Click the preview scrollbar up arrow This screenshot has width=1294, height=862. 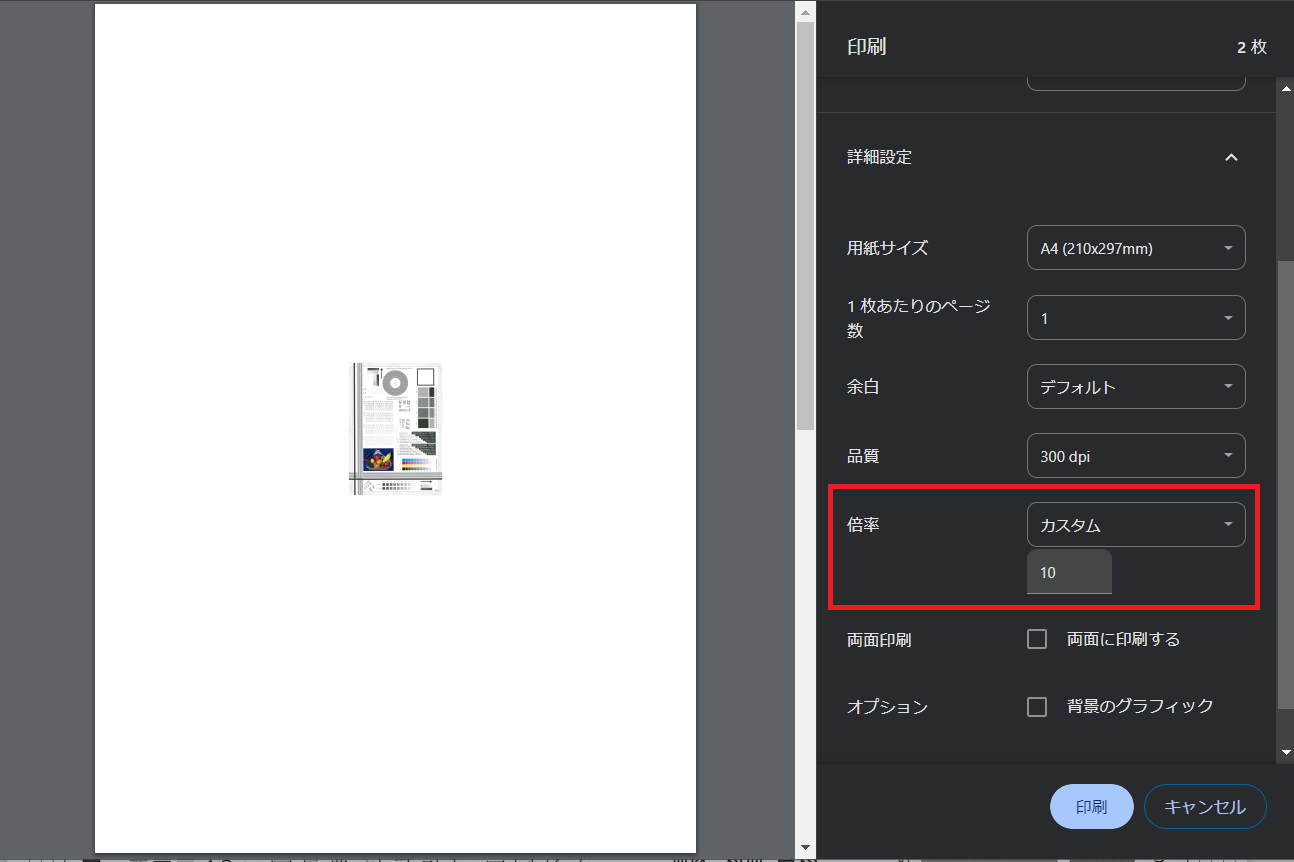coord(805,10)
